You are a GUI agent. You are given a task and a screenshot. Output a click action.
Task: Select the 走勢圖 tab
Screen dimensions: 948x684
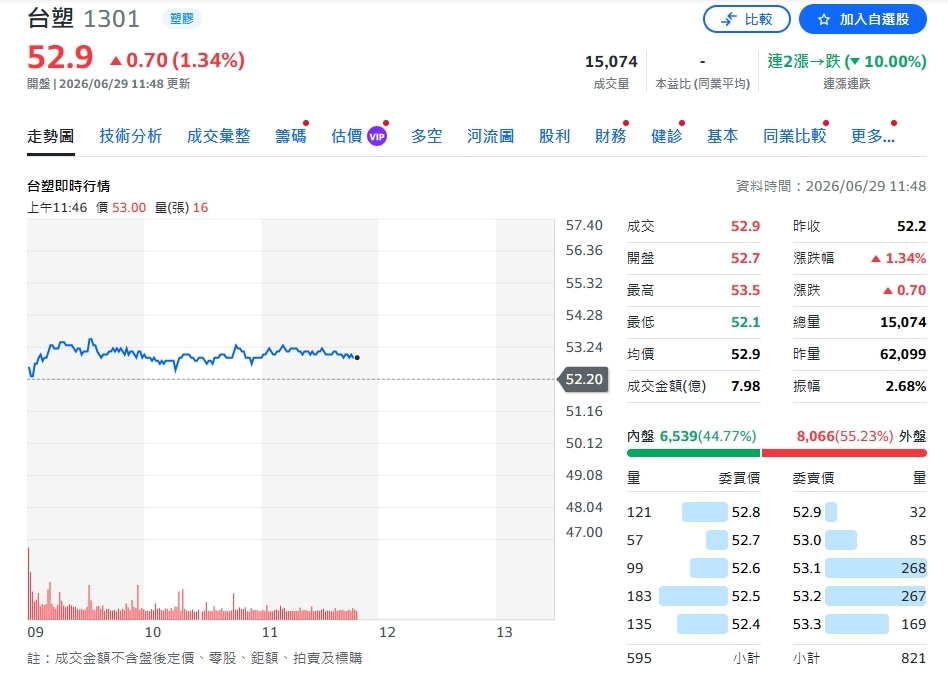[x=51, y=136]
